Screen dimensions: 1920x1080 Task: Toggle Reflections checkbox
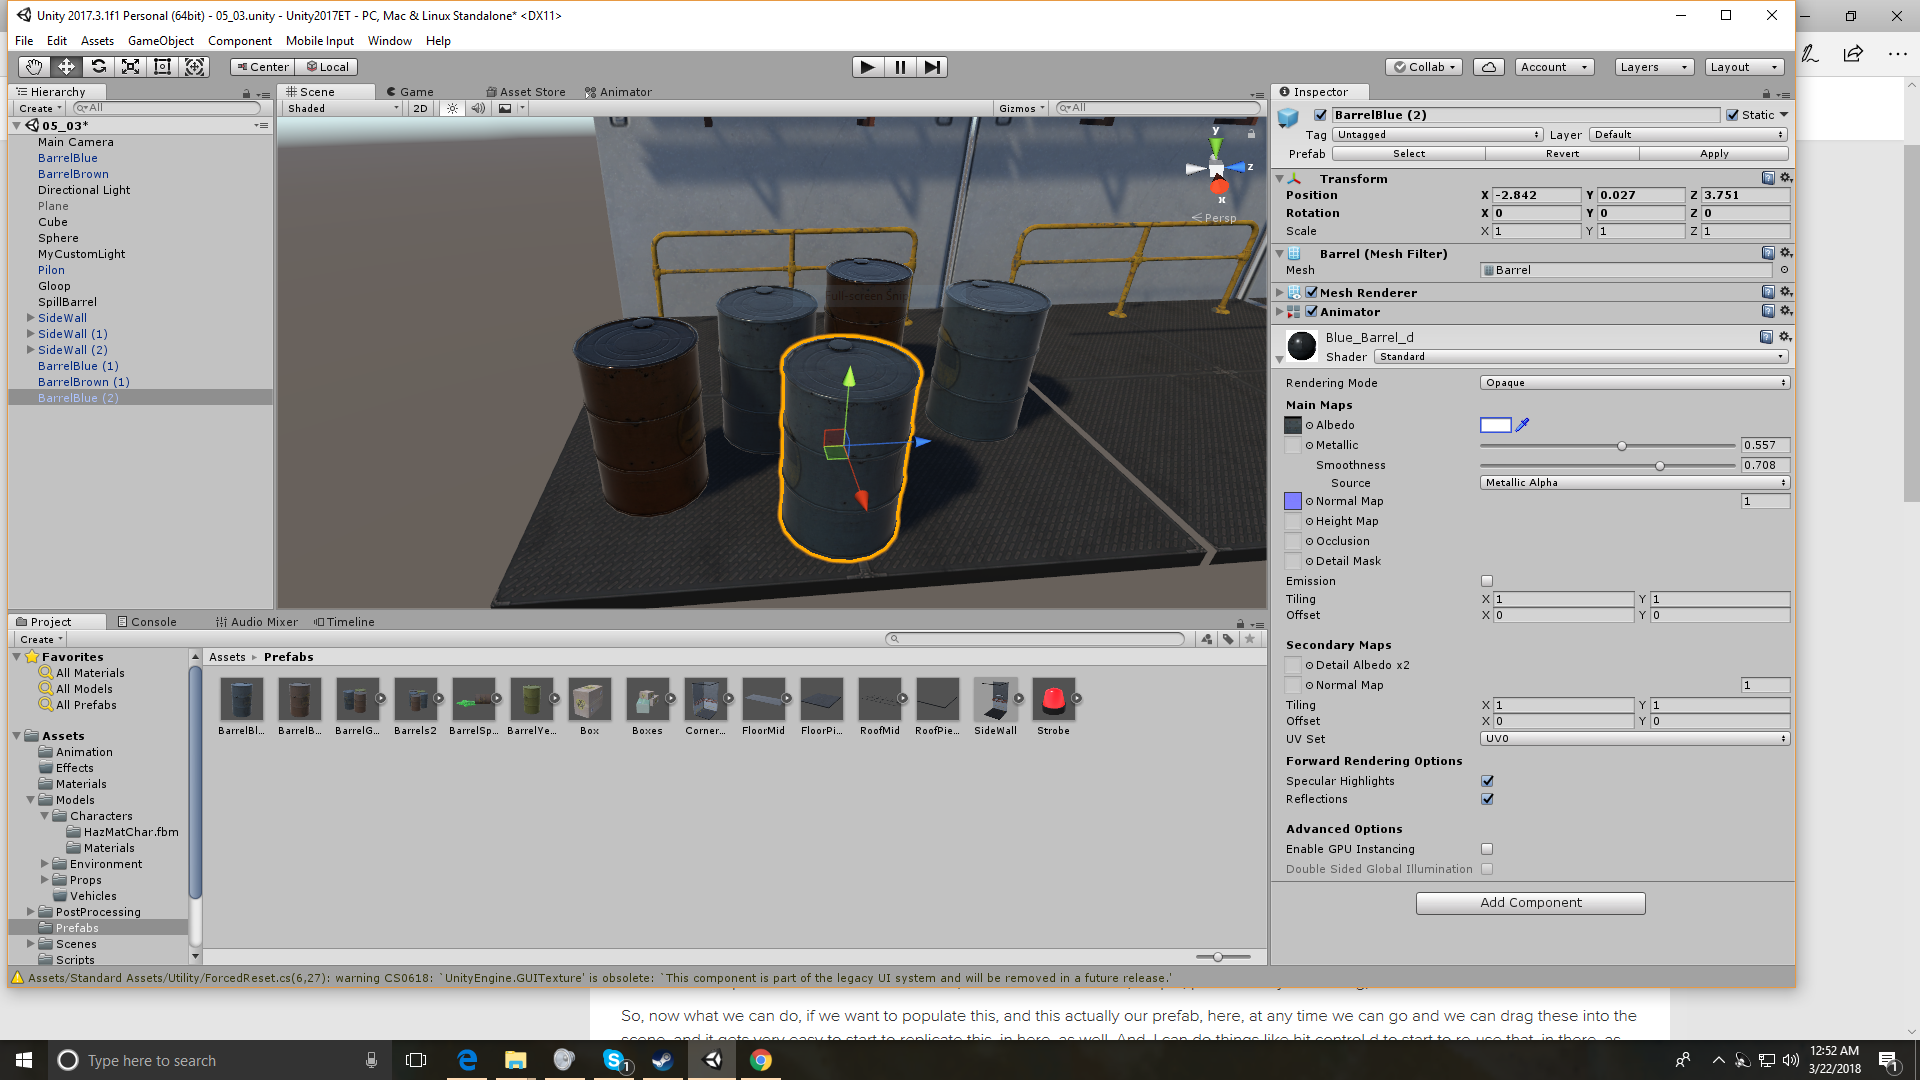tap(1487, 799)
